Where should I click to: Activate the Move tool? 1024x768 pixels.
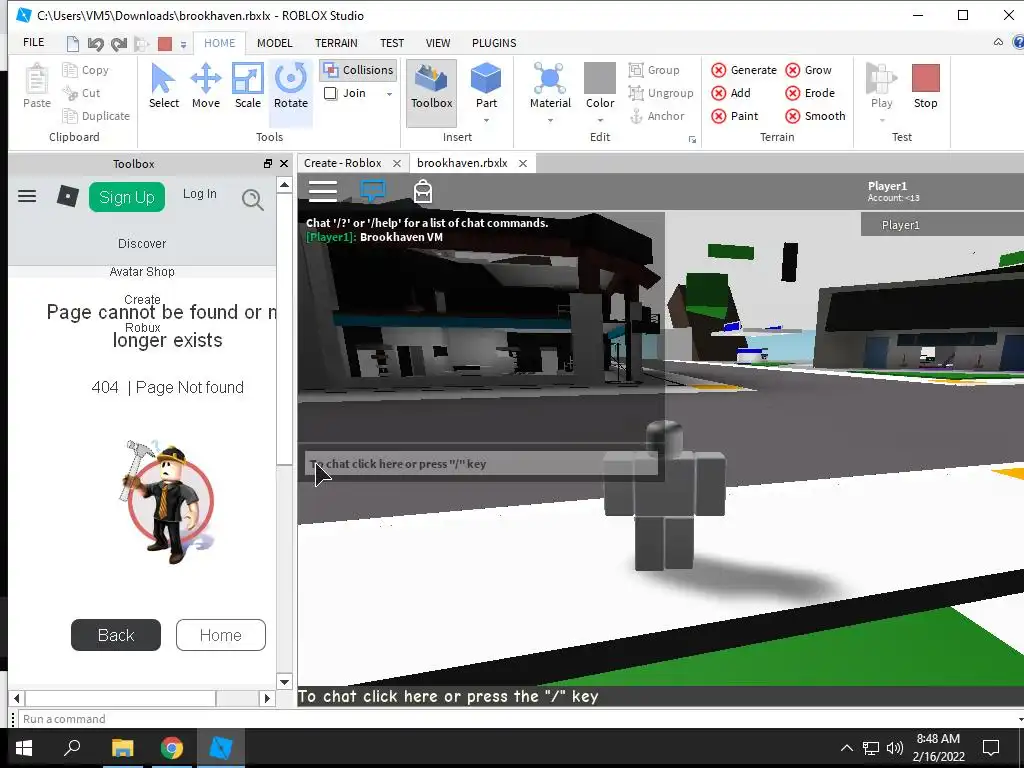tap(206, 86)
